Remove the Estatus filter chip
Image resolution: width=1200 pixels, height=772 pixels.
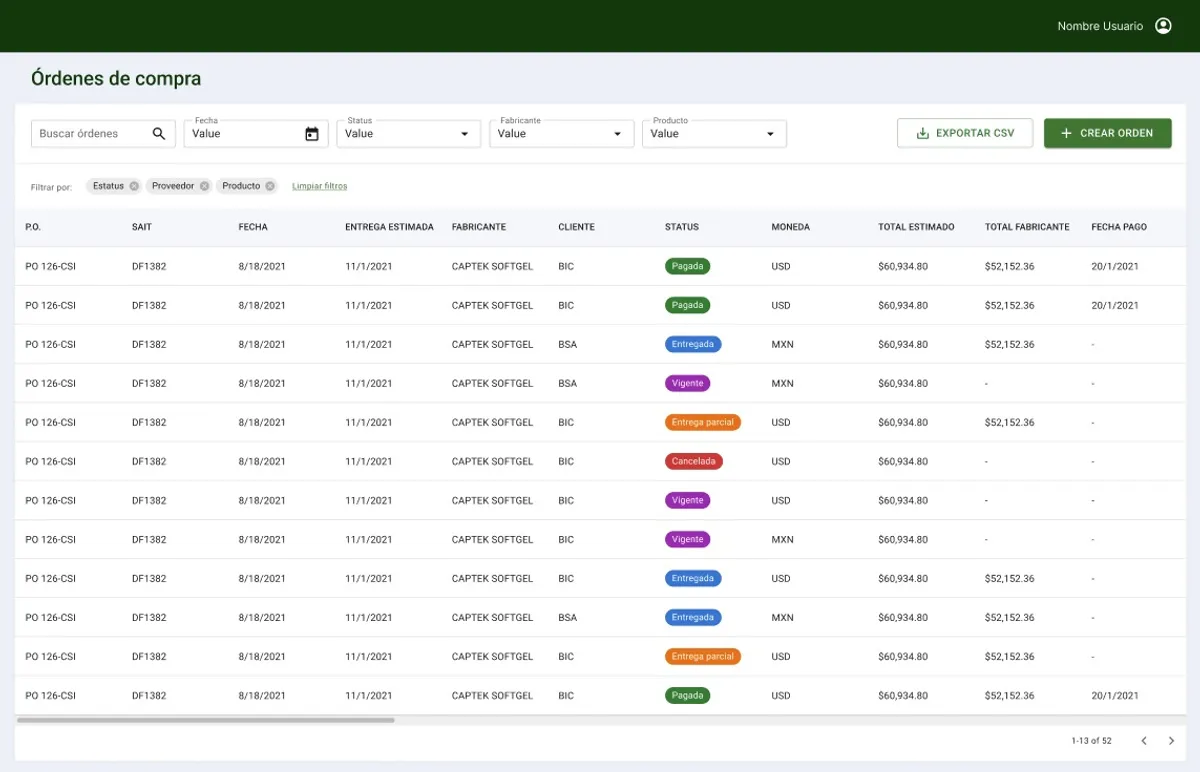(134, 186)
